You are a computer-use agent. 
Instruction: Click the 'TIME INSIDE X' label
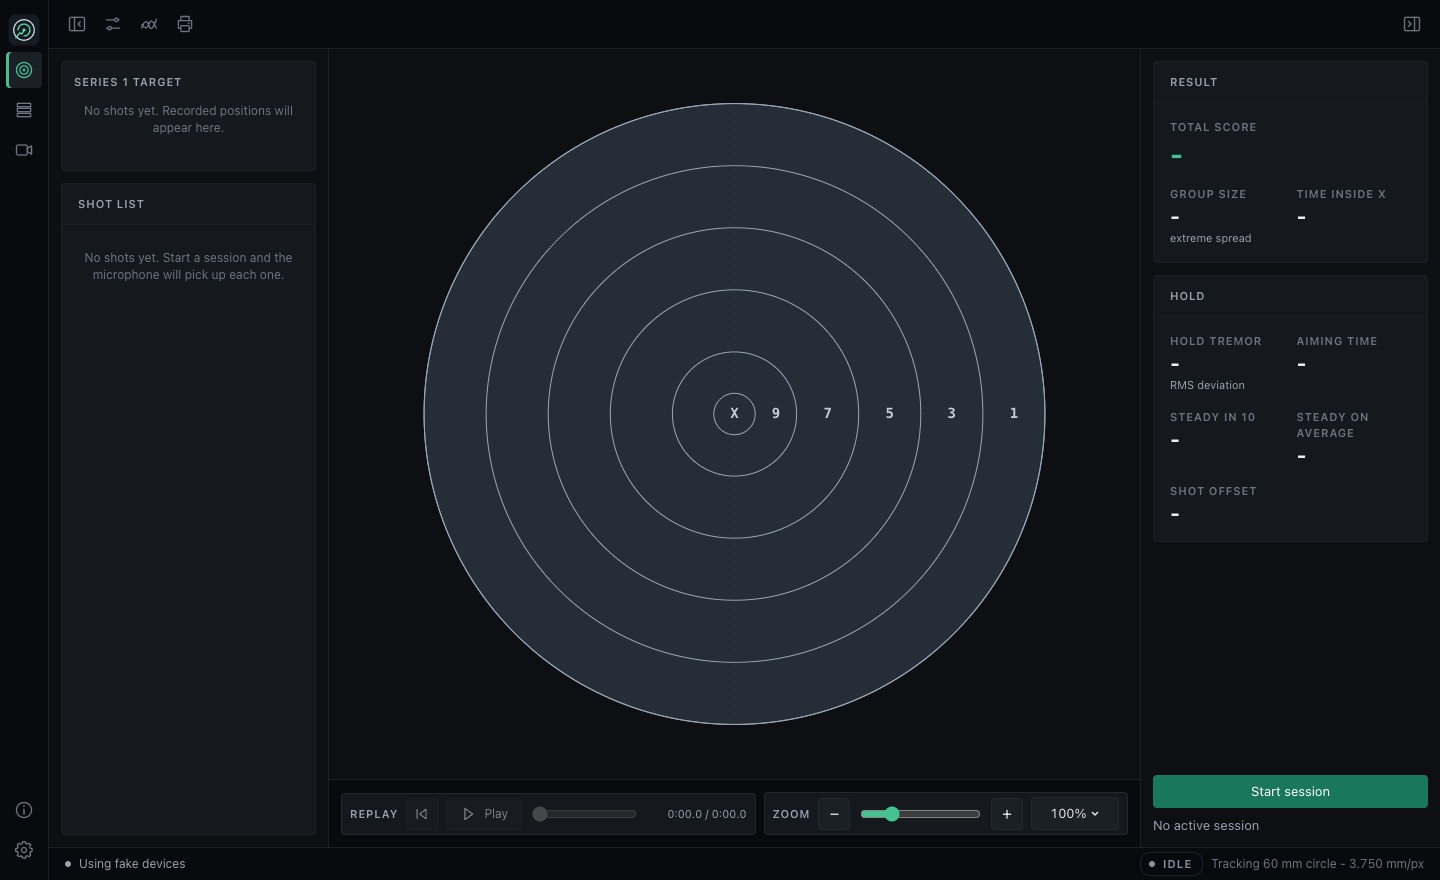(x=1341, y=194)
